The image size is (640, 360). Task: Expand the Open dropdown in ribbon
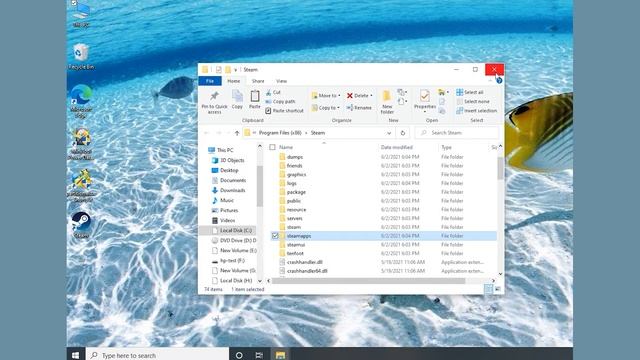click(443, 92)
